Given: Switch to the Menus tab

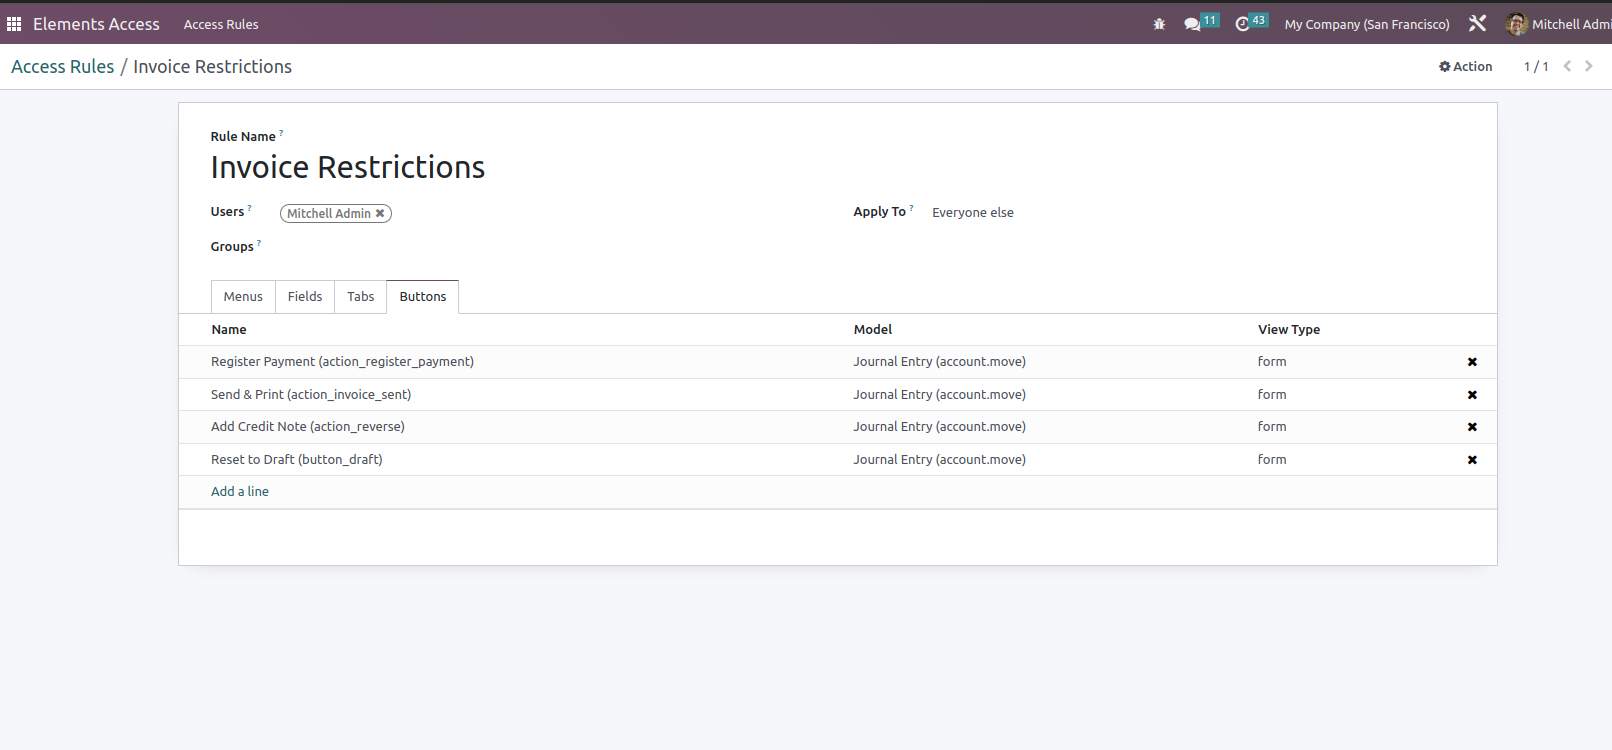Looking at the screenshot, I should (x=243, y=297).
